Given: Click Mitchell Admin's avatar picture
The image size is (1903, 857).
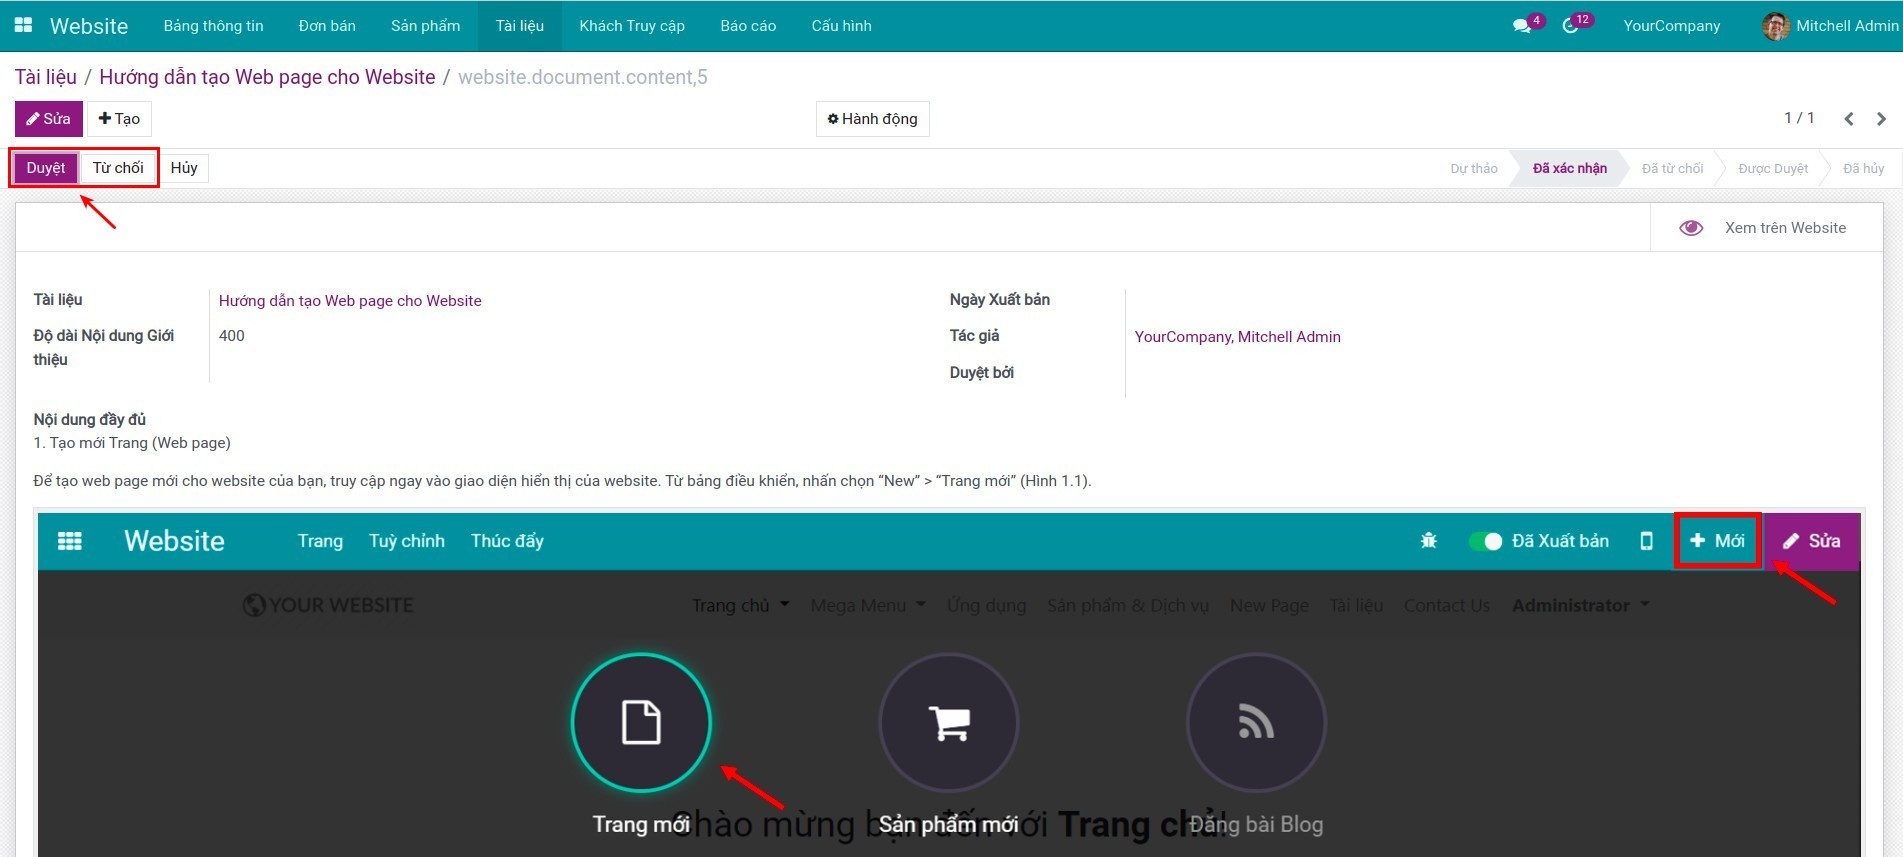Looking at the screenshot, I should point(1775,26).
